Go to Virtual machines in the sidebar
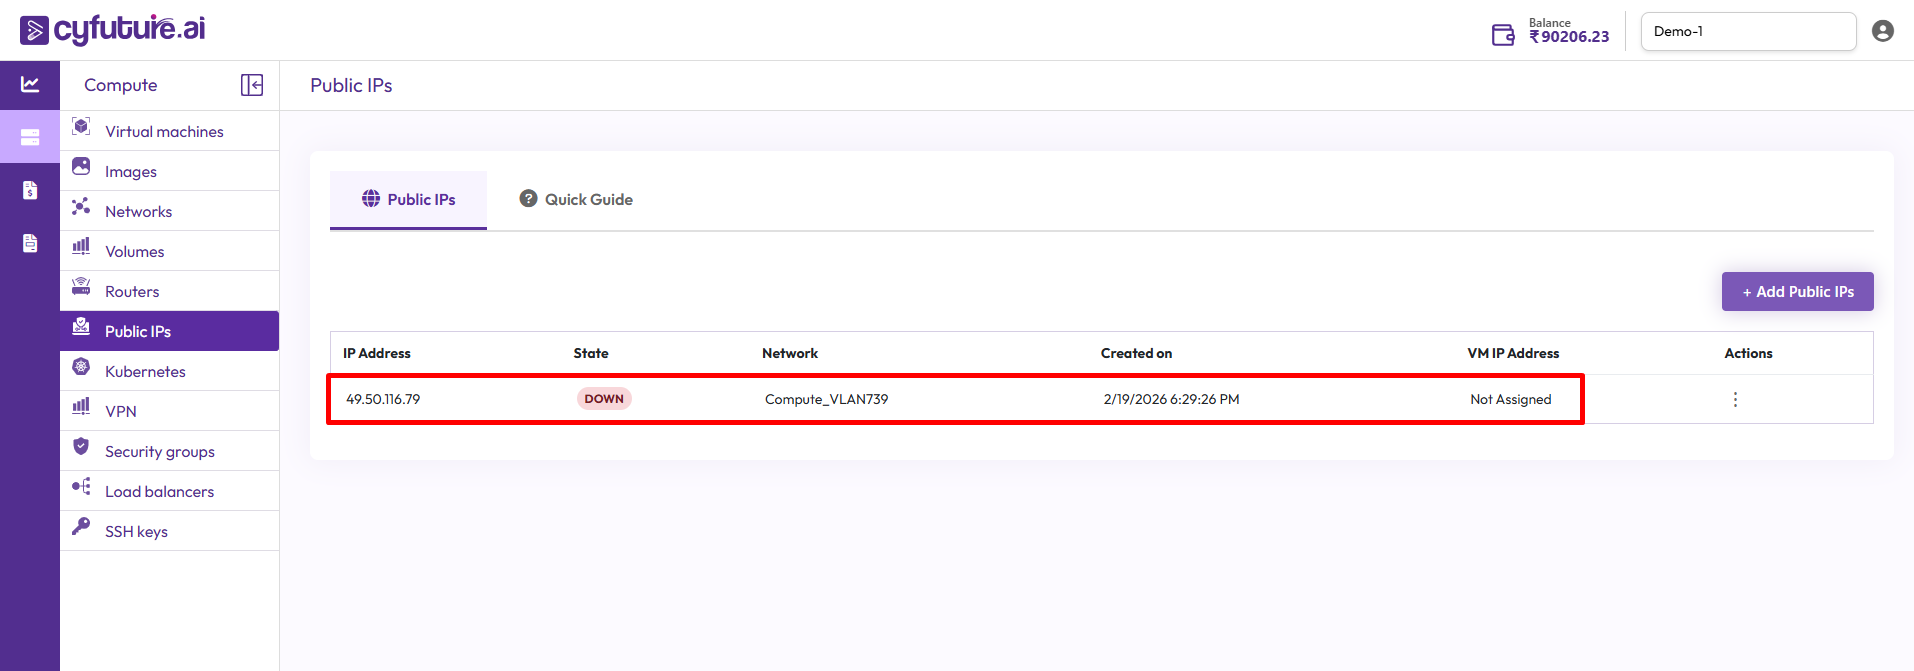The width and height of the screenshot is (1914, 671). (164, 131)
